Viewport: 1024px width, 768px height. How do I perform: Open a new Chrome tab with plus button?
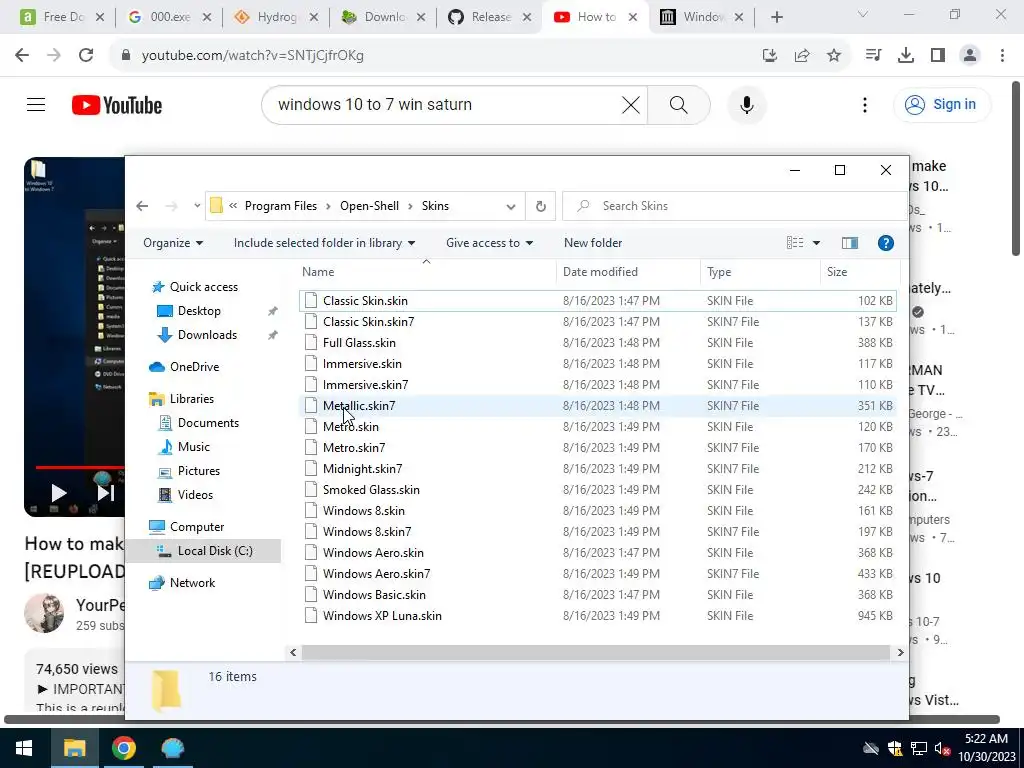point(776,17)
